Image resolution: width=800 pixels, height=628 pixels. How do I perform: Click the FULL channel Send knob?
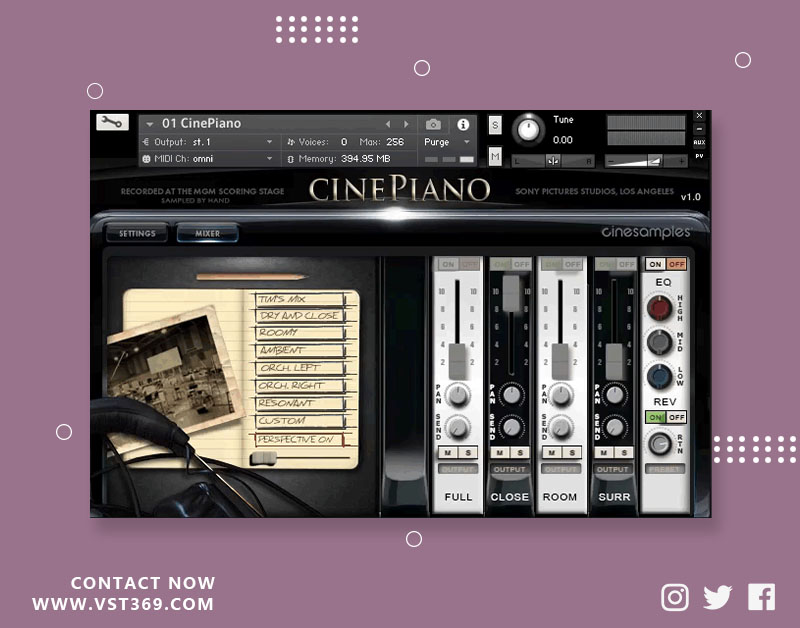coord(458,428)
